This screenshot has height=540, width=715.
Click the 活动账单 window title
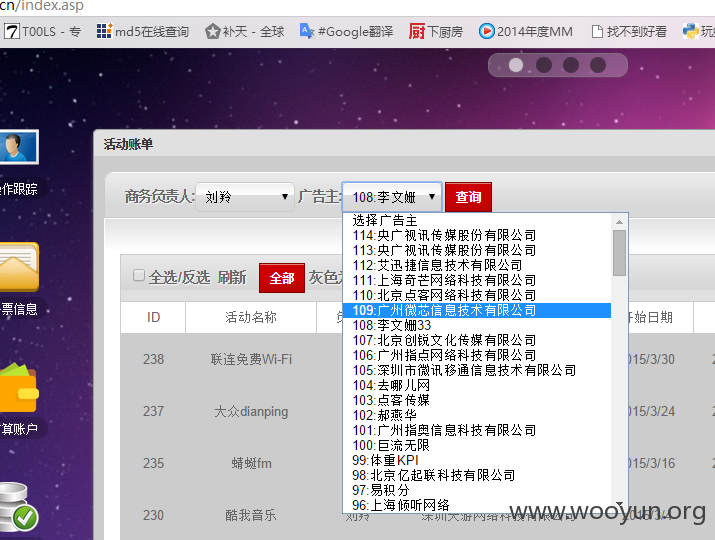[128, 144]
